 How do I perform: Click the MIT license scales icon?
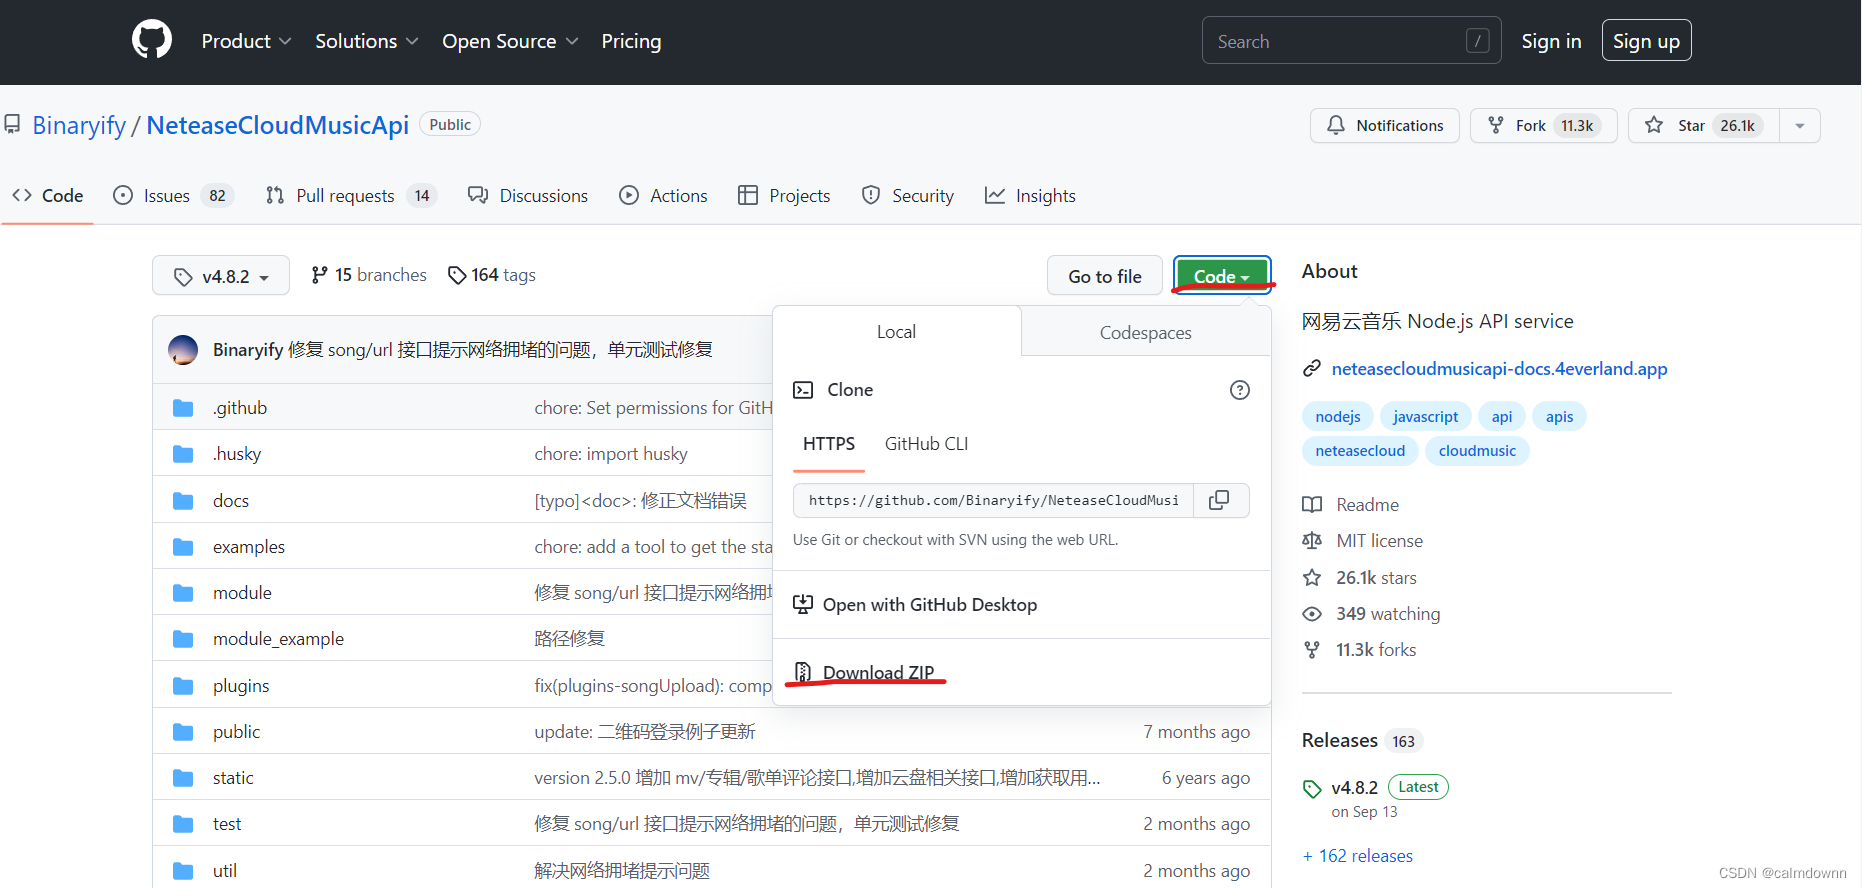coord(1312,541)
